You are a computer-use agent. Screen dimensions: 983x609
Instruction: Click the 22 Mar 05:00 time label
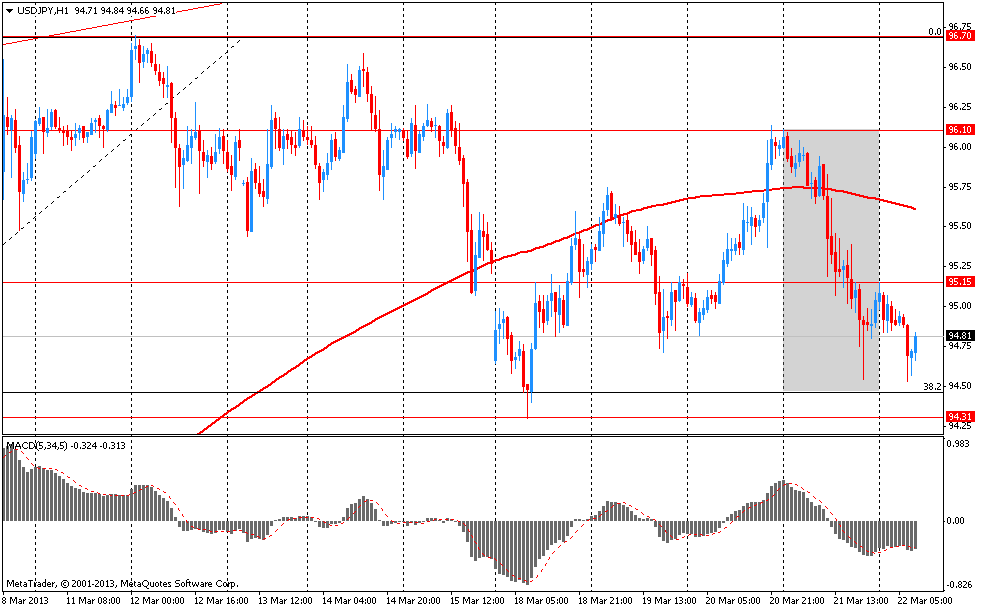[x=923, y=600]
